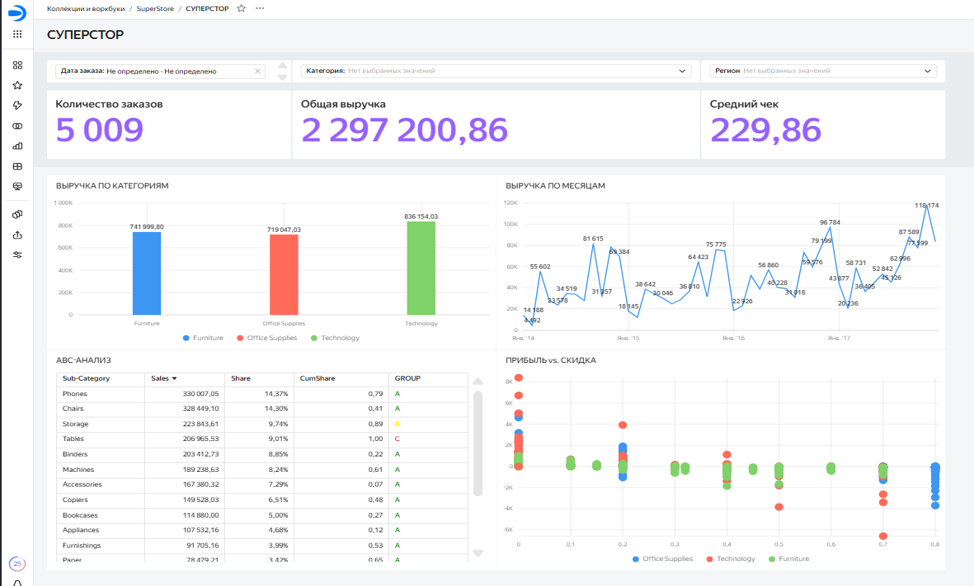Viewport: 974px width, 586px height.
Task: Click the green Technology bar
Action: [421, 268]
